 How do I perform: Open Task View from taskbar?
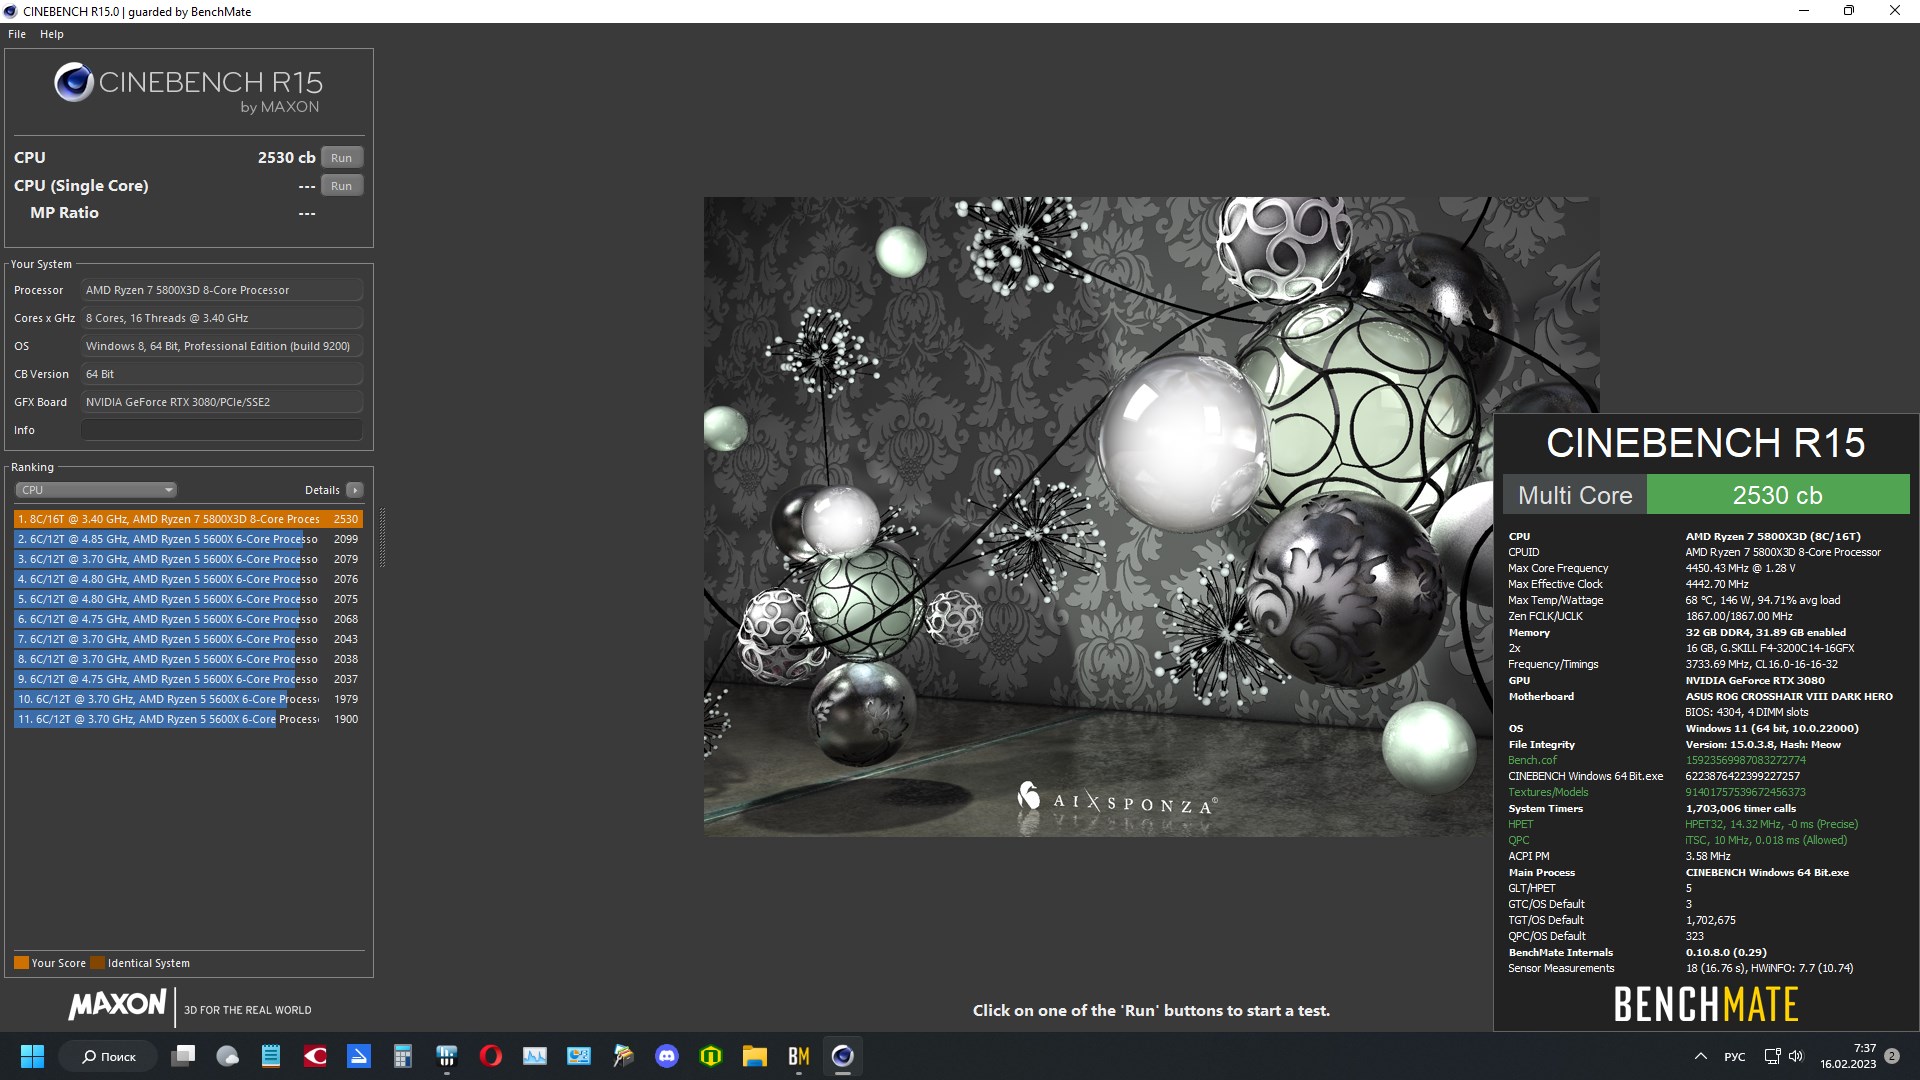[183, 1056]
